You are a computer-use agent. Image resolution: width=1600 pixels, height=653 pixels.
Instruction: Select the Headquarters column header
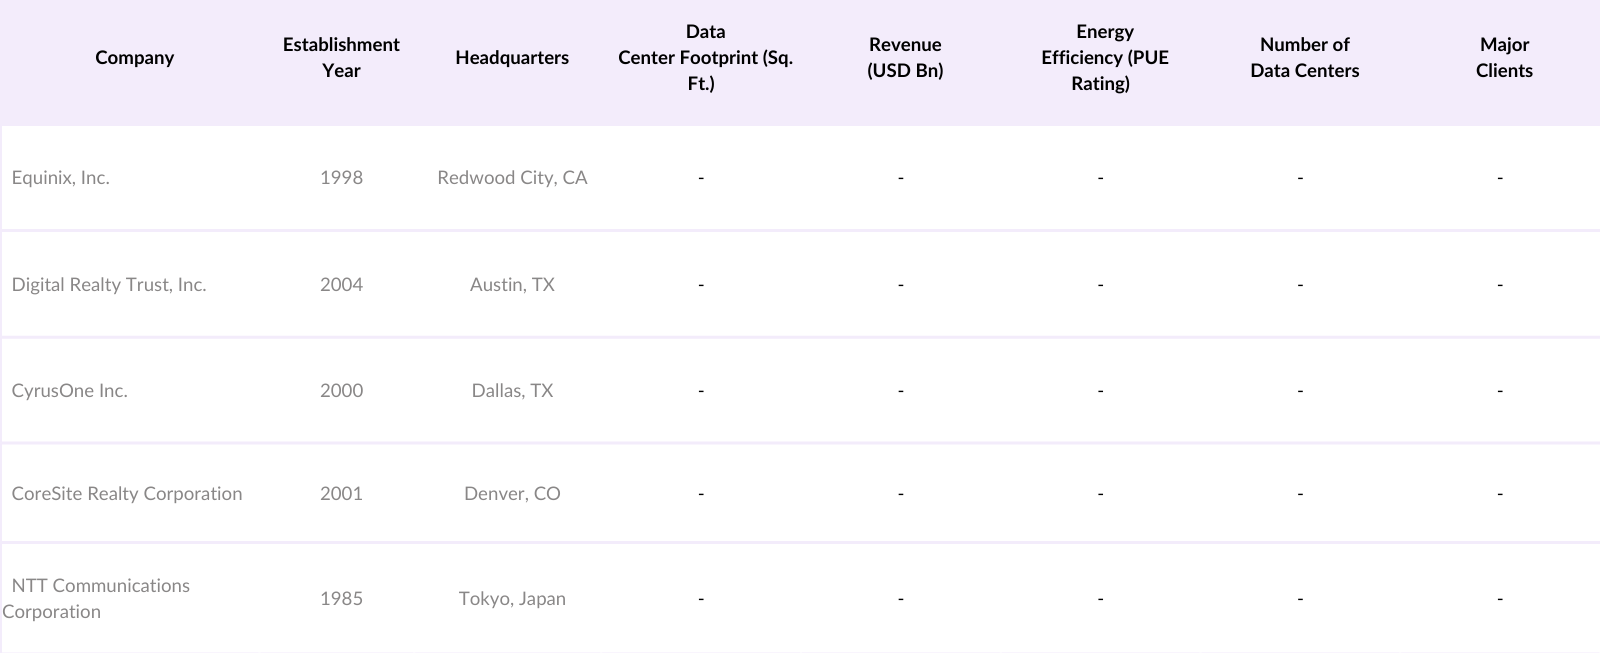click(x=512, y=58)
